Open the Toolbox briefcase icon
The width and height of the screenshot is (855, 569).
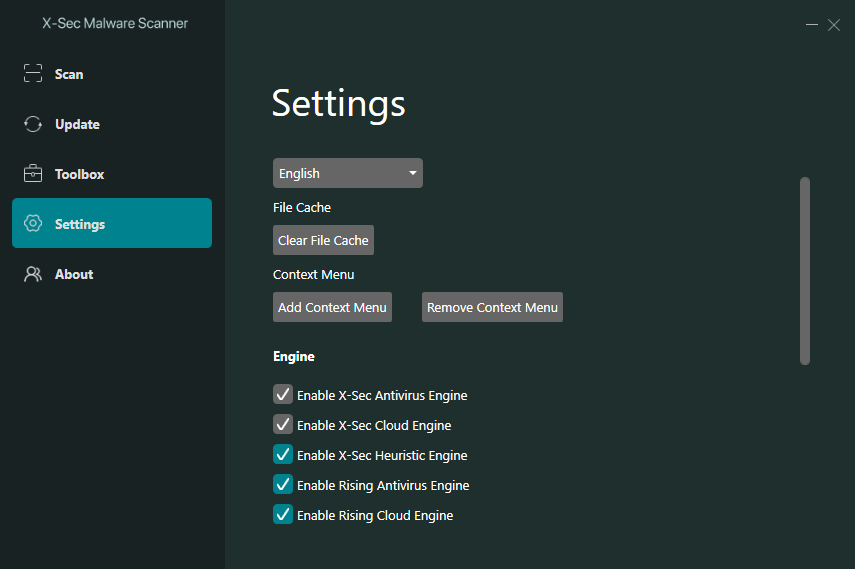pos(33,174)
